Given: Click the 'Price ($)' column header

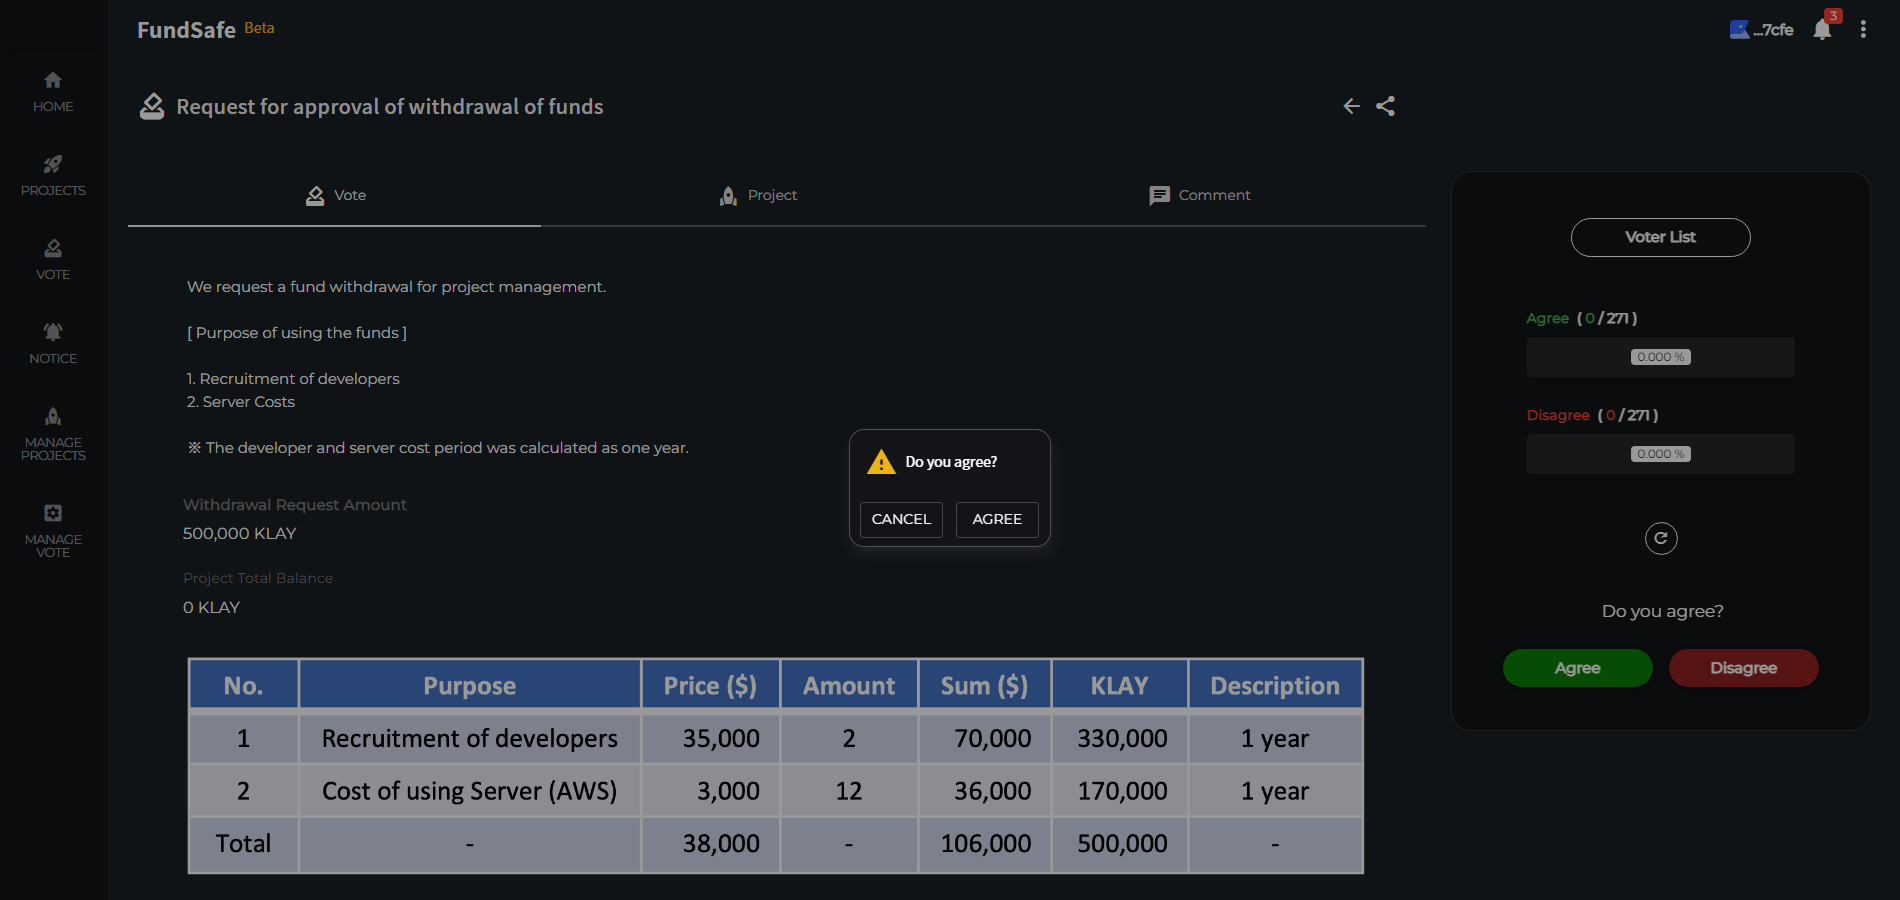Looking at the screenshot, I should point(710,686).
